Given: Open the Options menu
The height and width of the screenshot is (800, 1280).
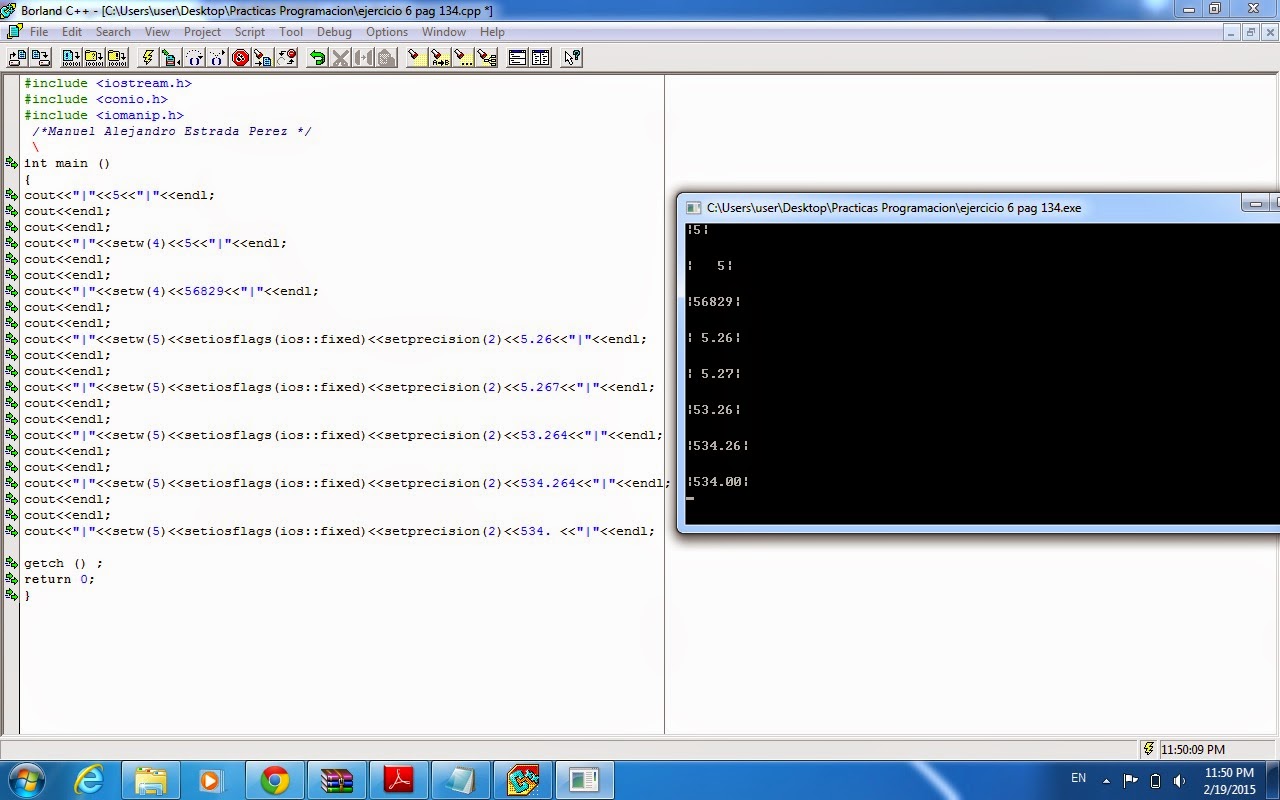Looking at the screenshot, I should click(387, 31).
